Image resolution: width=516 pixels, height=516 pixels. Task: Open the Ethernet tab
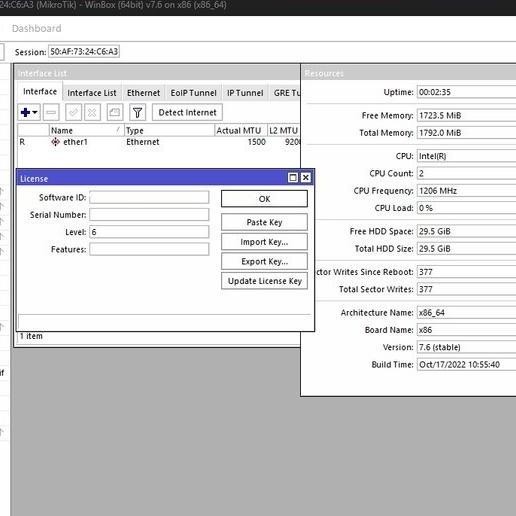(x=143, y=93)
